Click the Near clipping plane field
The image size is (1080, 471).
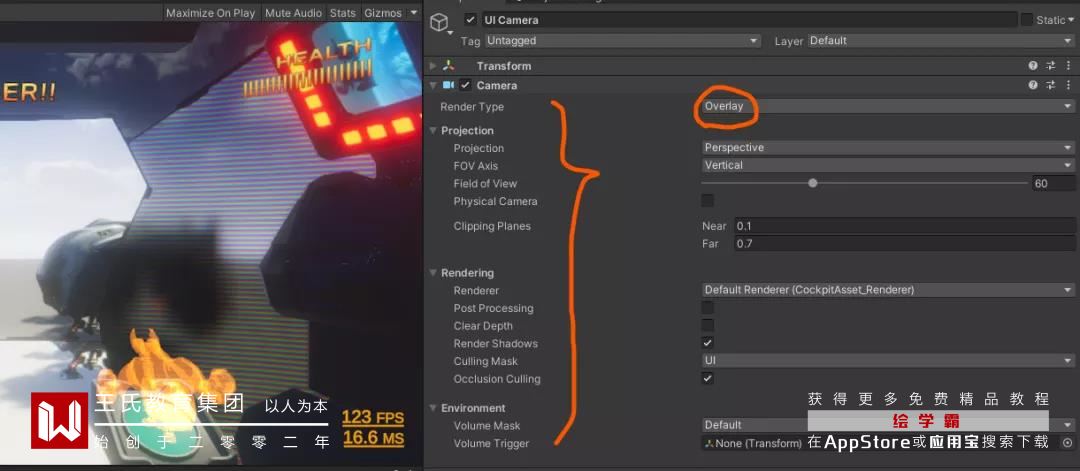tap(904, 226)
